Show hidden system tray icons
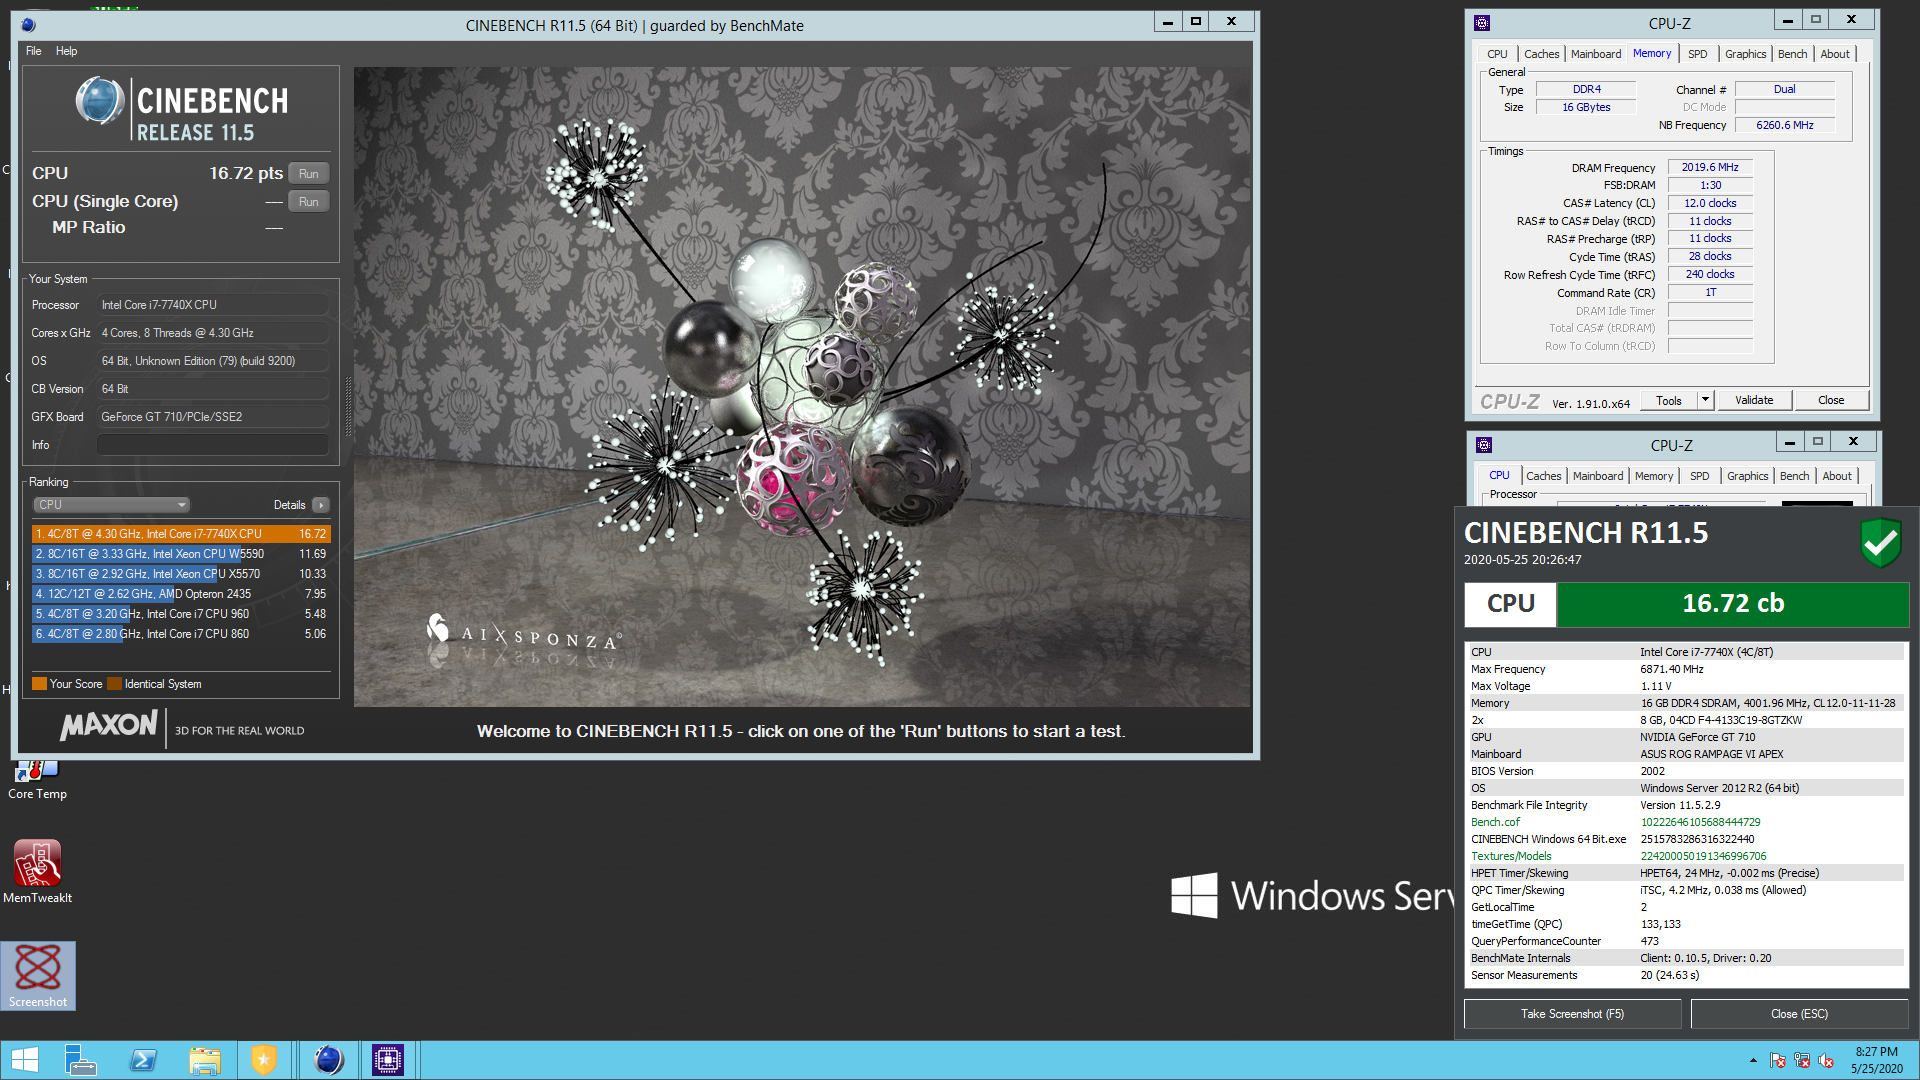 [x=1753, y=1060]
